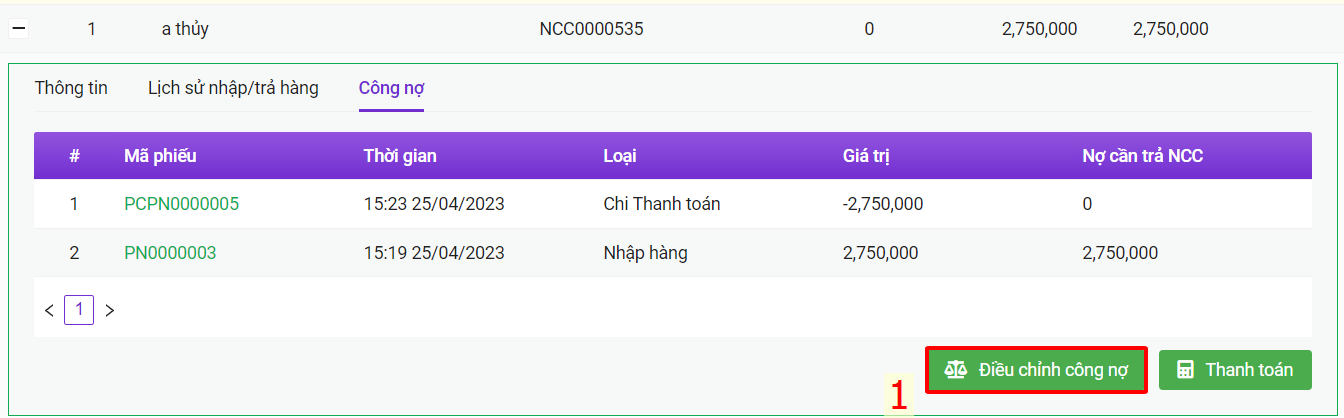
Task: Go to previous page arrow
Action: [49, 311]
